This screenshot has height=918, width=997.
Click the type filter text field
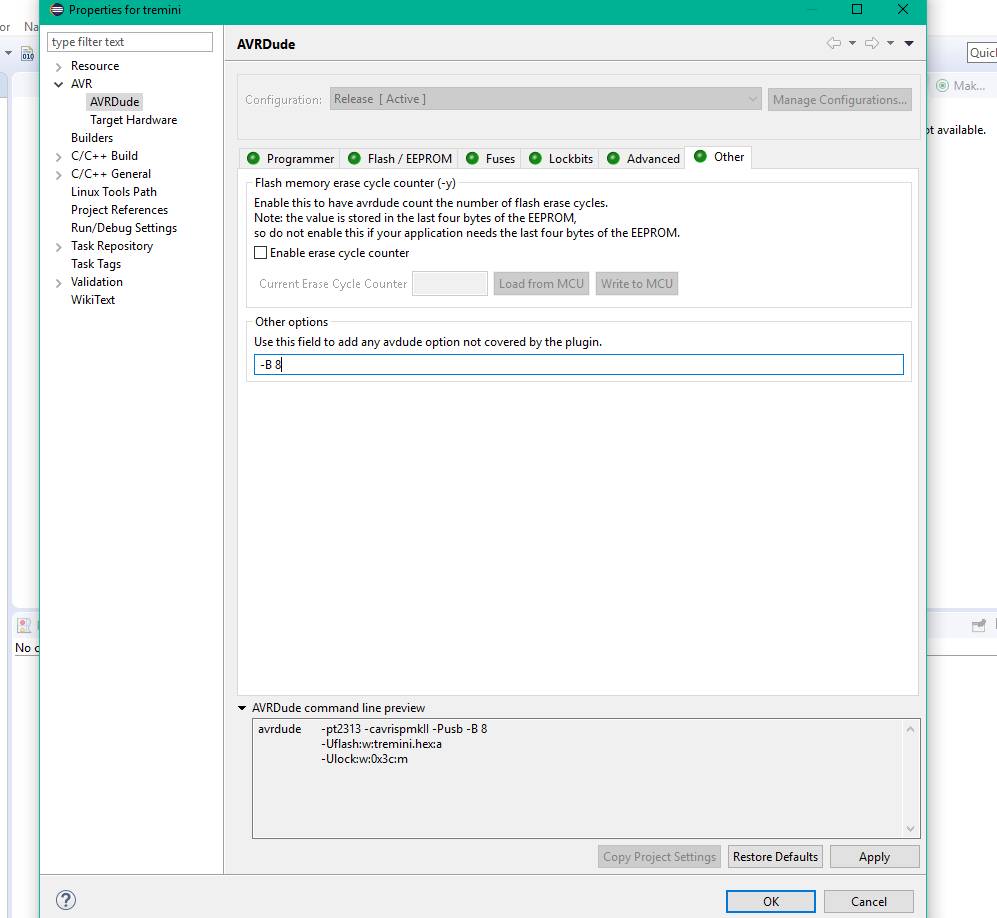130,42
